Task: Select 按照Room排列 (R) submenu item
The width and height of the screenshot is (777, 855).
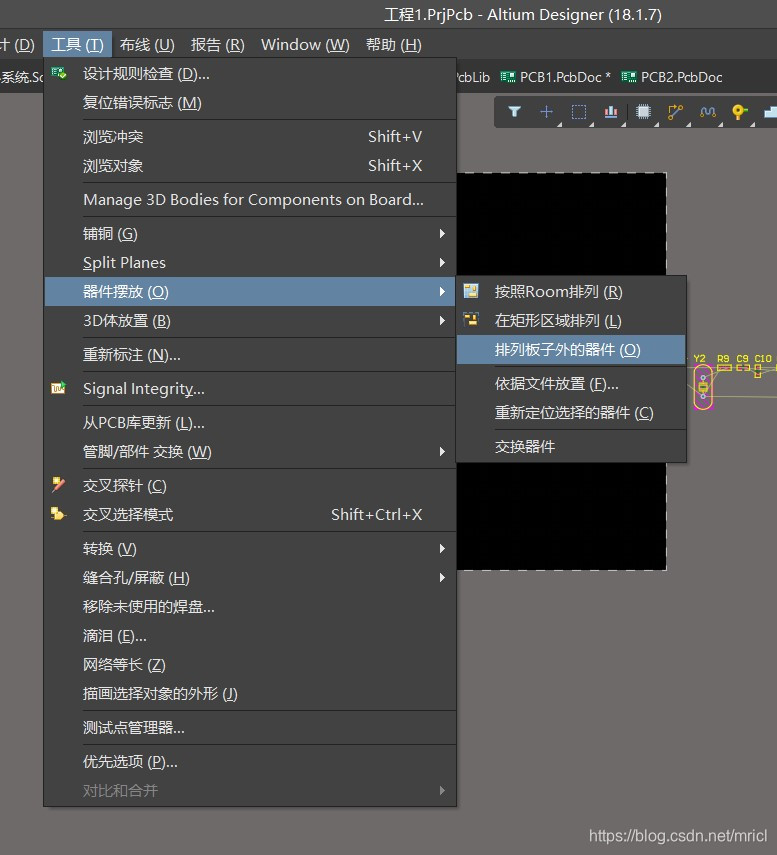Action: tap(571, 292)
